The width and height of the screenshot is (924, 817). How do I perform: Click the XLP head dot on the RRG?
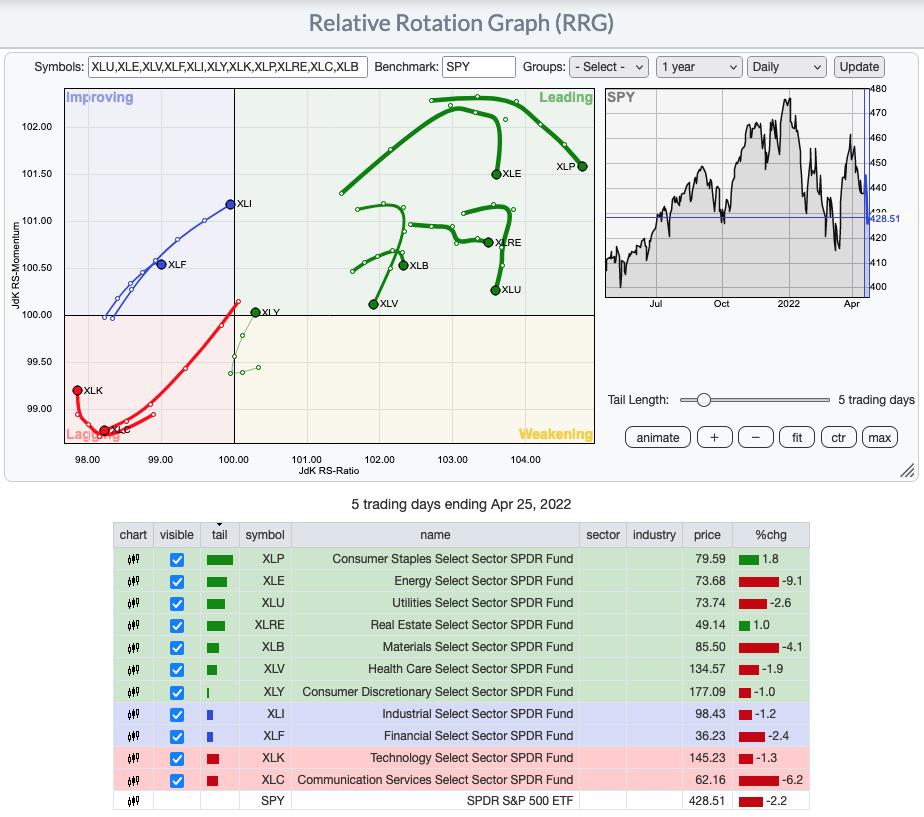(x=582, y=166)
